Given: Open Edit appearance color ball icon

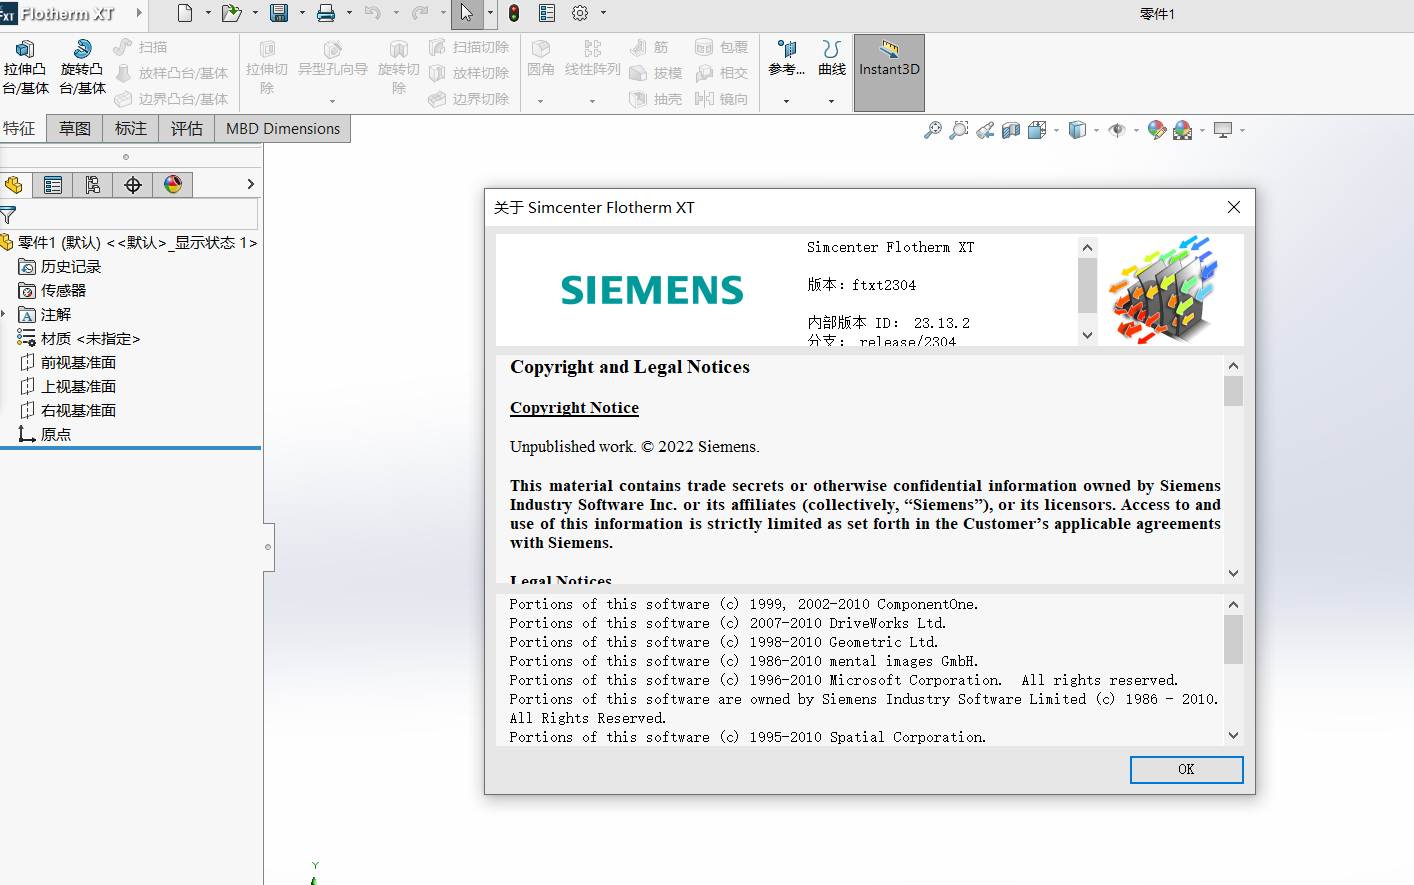Looking at the screenshot, I should pos(1157,130).
